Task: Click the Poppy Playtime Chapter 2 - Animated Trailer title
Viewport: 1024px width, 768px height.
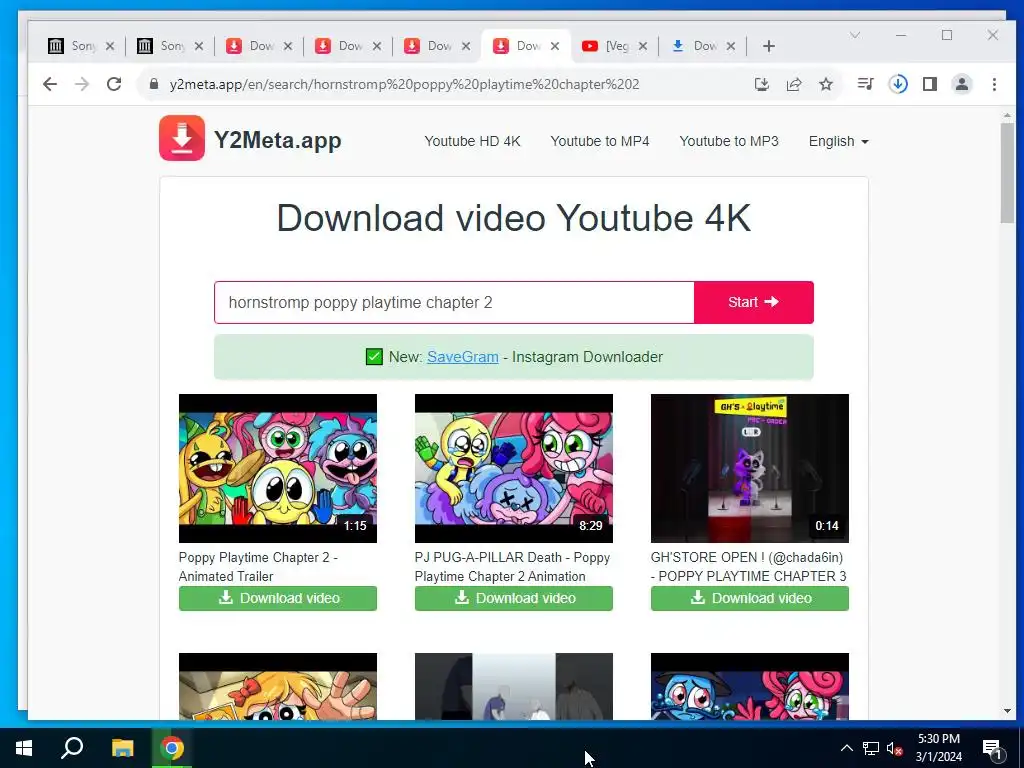Action: pos(258,567)
